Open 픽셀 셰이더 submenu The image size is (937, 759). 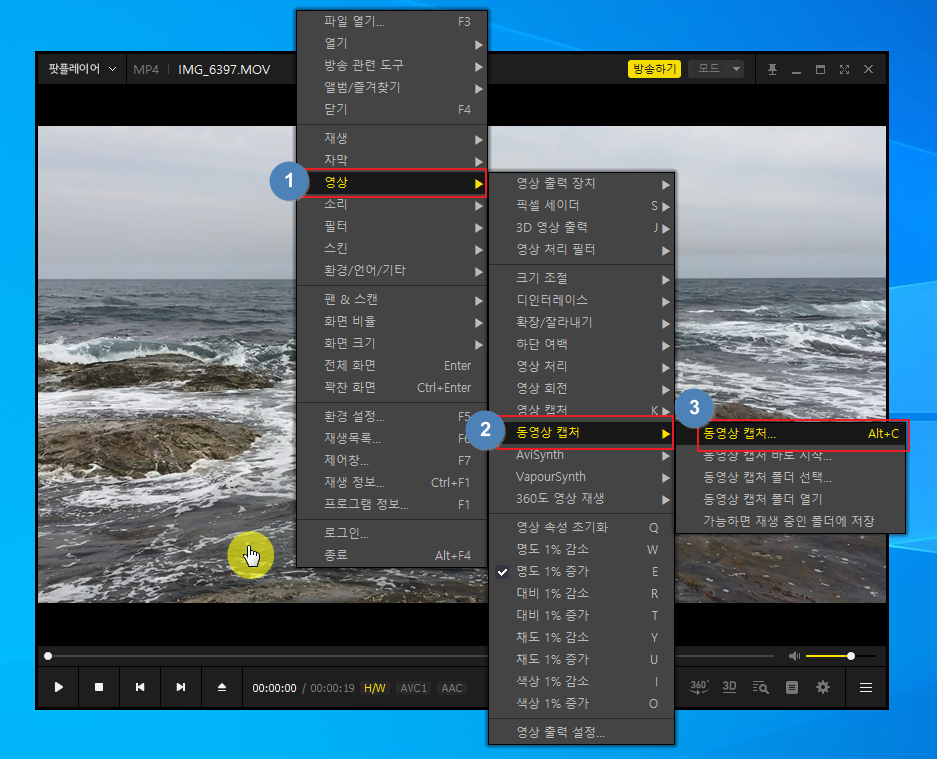pyautogui.click(x=581, y=206)
